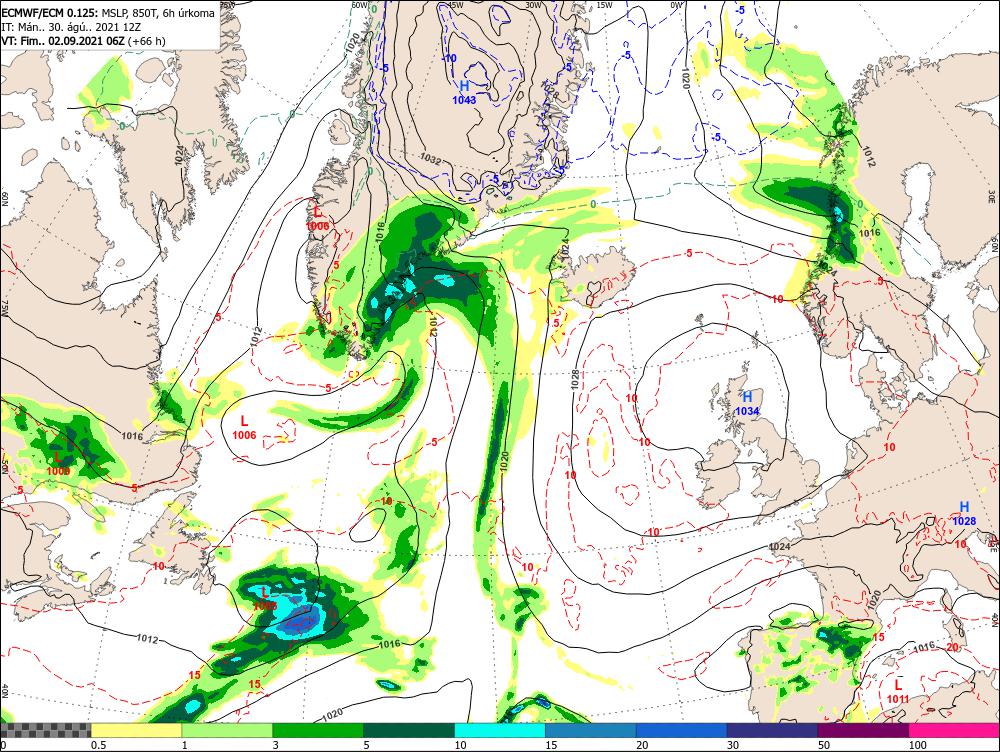Click the 1028 isobar label west of Ireland
Viewport: 1000px width, 752px height.
point(575,380)
